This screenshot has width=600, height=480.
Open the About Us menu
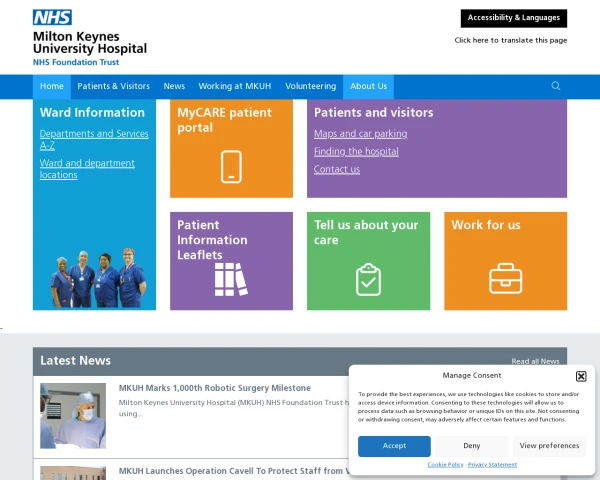coord(368,86)
